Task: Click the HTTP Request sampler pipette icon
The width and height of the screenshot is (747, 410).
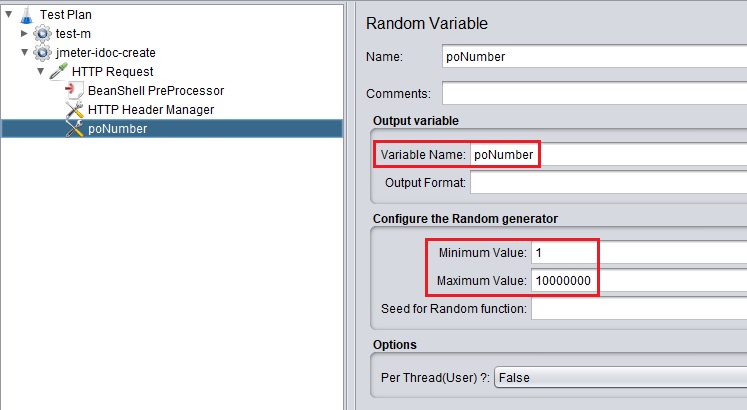Action: click(58, 71)
